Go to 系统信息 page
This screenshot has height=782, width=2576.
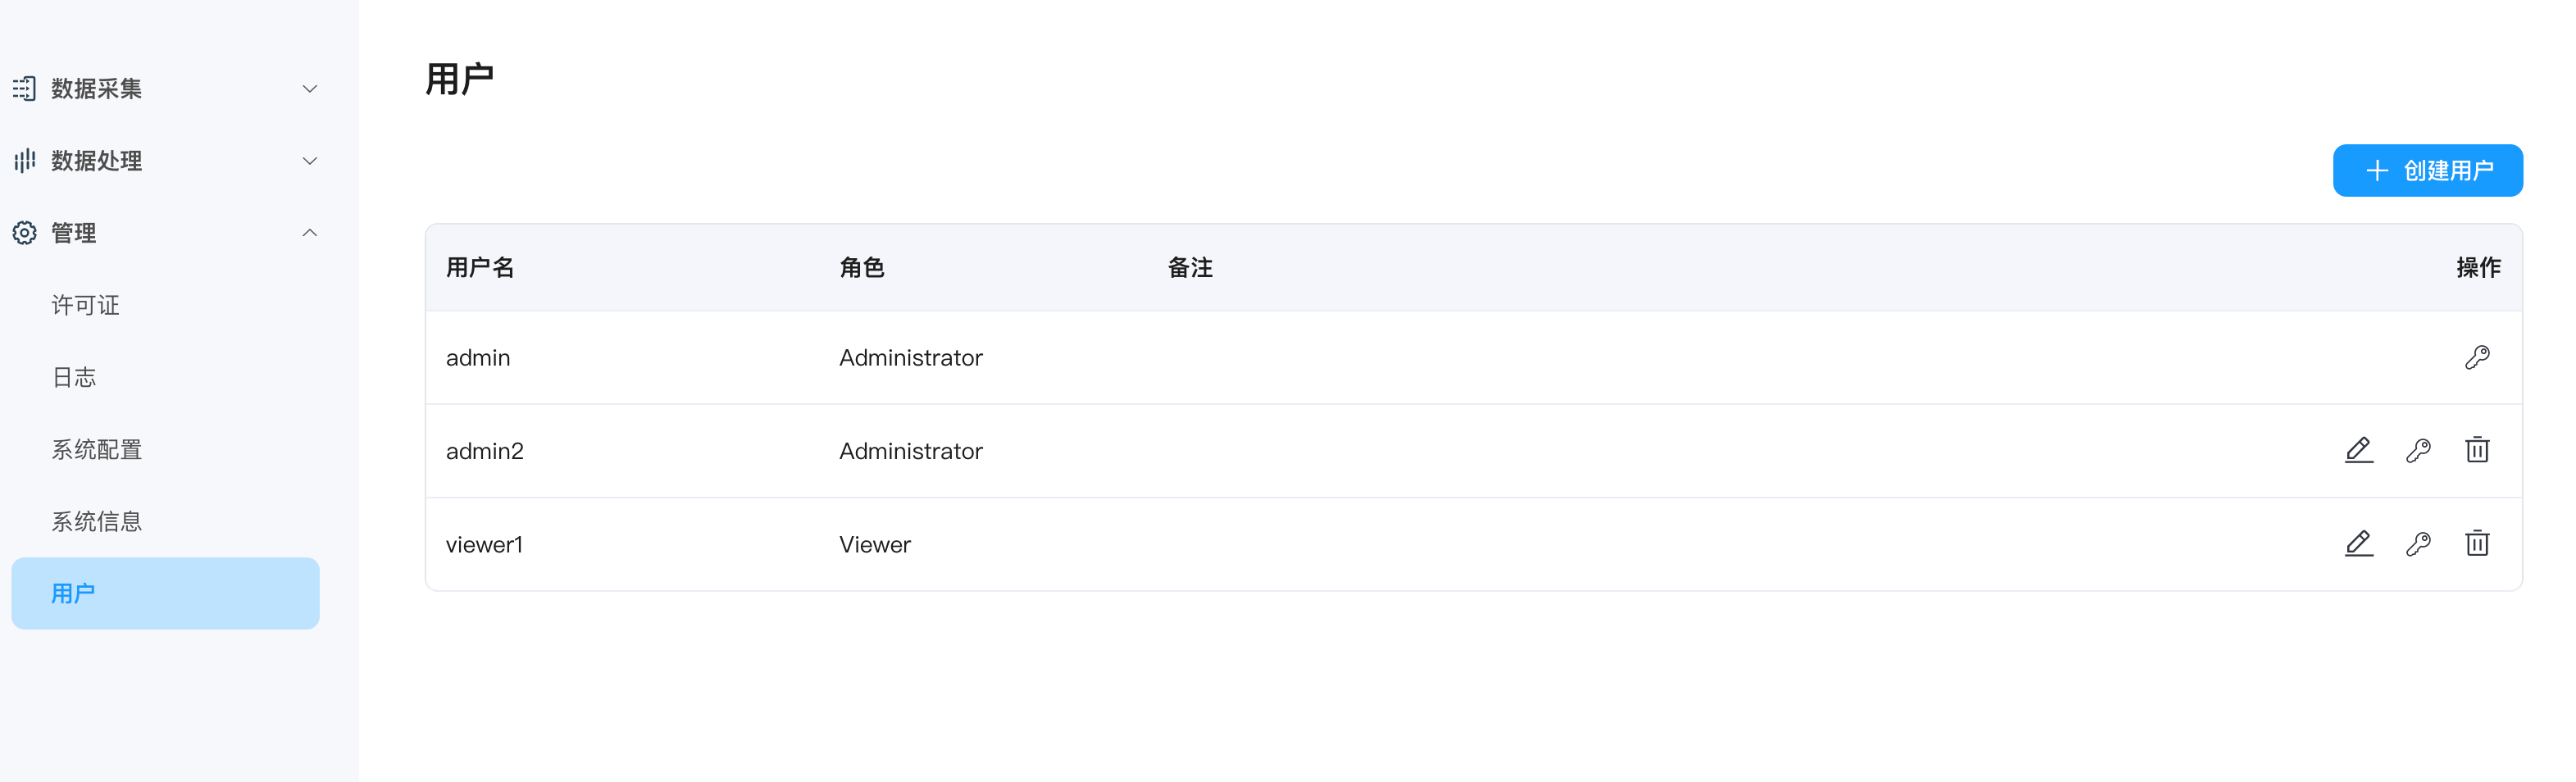pyautogui.click(x=97, y=521)
